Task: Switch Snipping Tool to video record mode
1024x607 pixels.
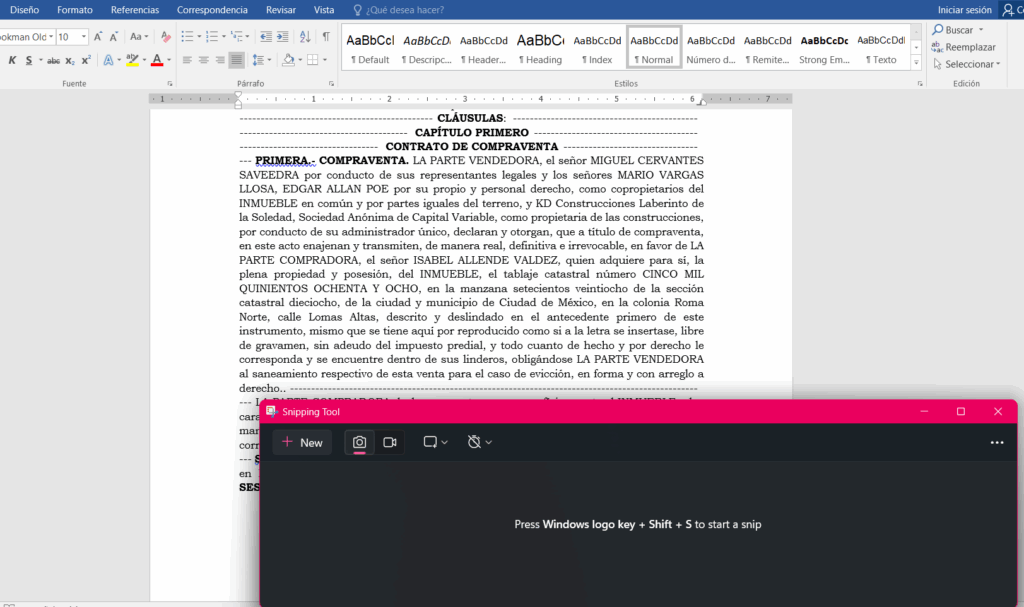Action: [390, 442]
